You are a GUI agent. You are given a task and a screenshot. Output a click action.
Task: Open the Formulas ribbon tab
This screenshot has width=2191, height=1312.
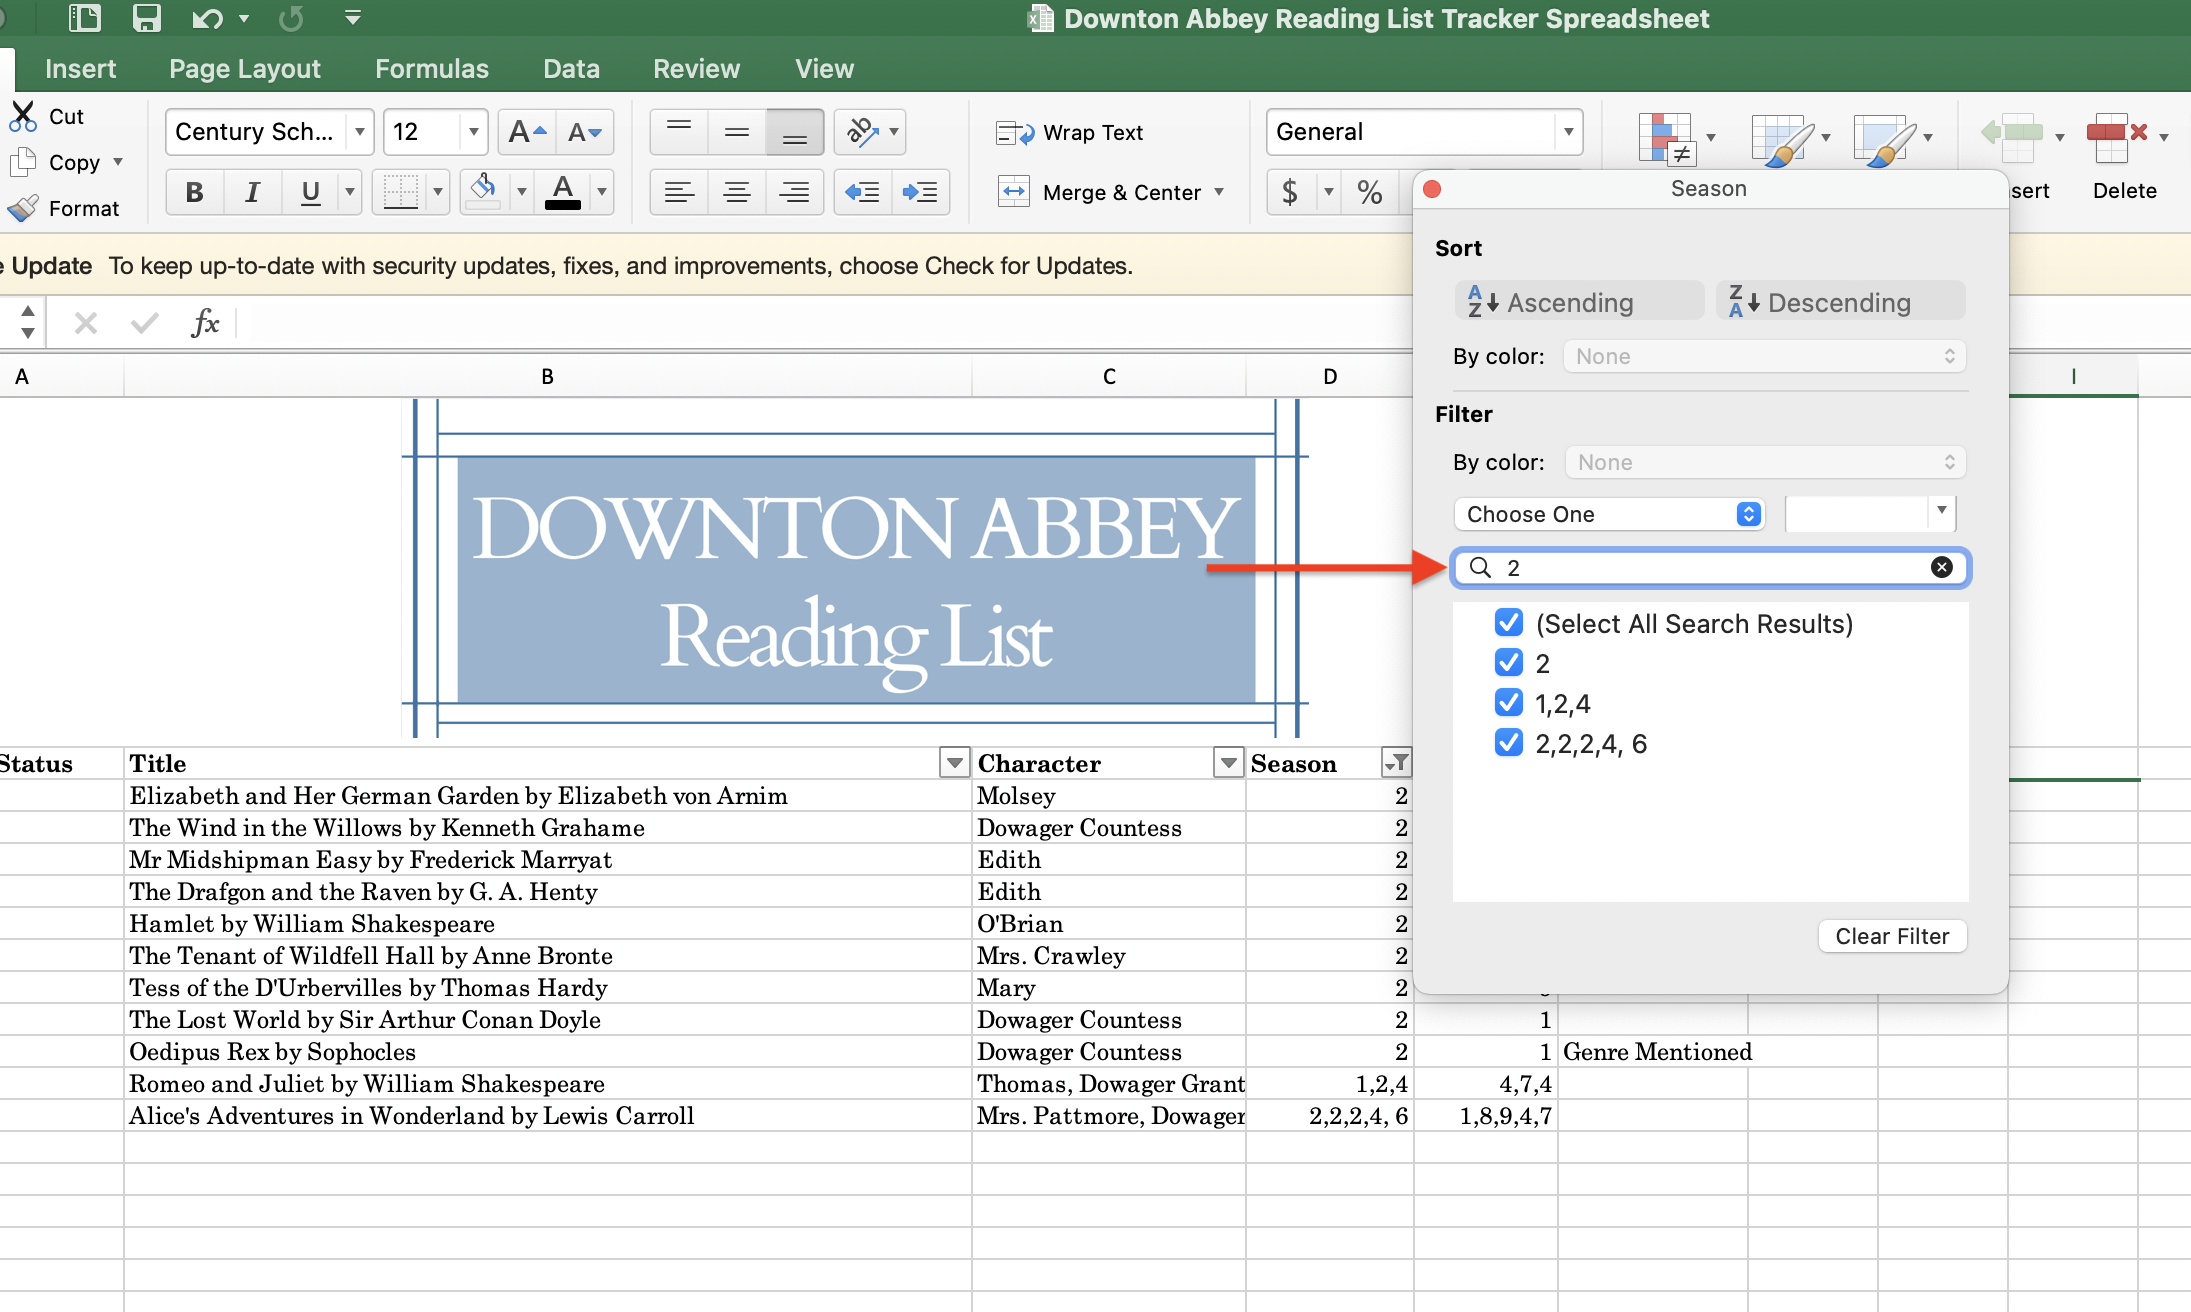point(431,68)
